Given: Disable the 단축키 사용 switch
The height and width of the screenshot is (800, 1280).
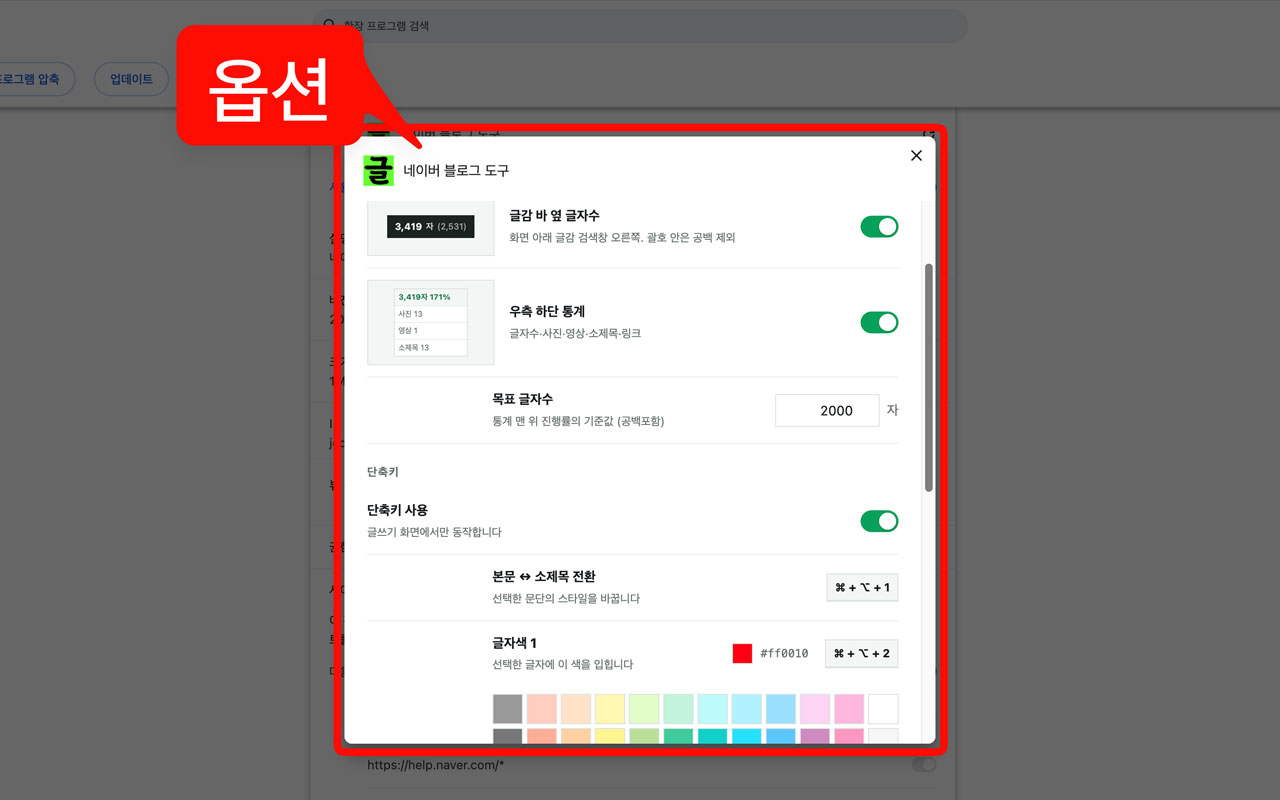Looking at the screenshot, I should [x=879, y=521].
